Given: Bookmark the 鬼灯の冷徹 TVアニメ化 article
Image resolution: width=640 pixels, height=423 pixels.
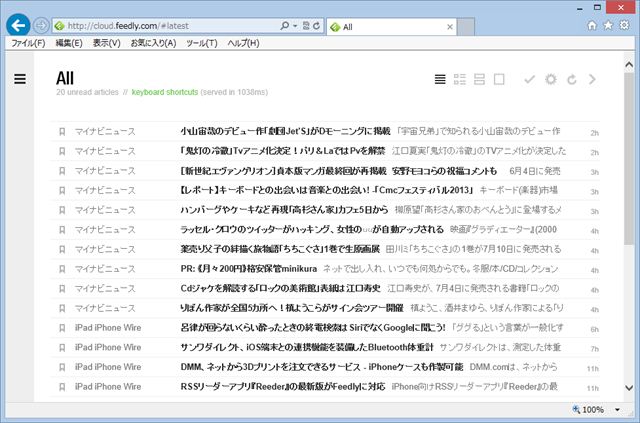Looking at the screenshot, I should pyautogui.click(x=62, y=151).
